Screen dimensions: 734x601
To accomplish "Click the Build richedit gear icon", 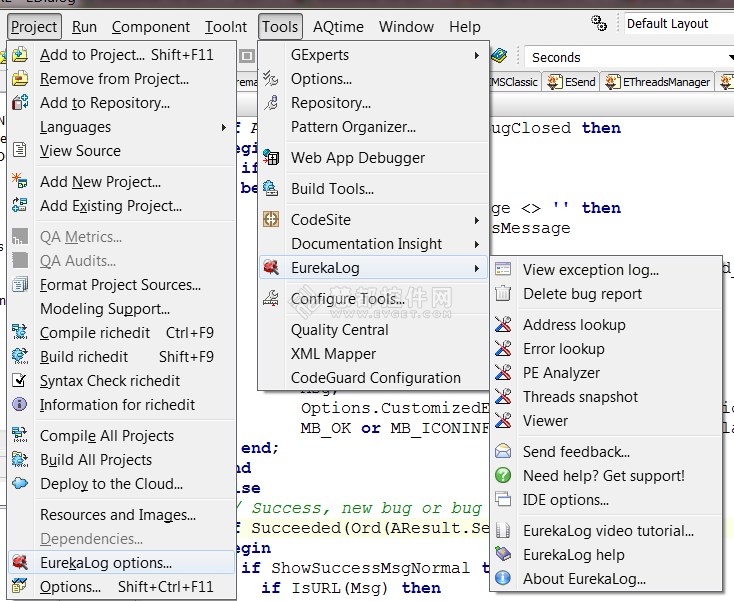I will 20,356.
